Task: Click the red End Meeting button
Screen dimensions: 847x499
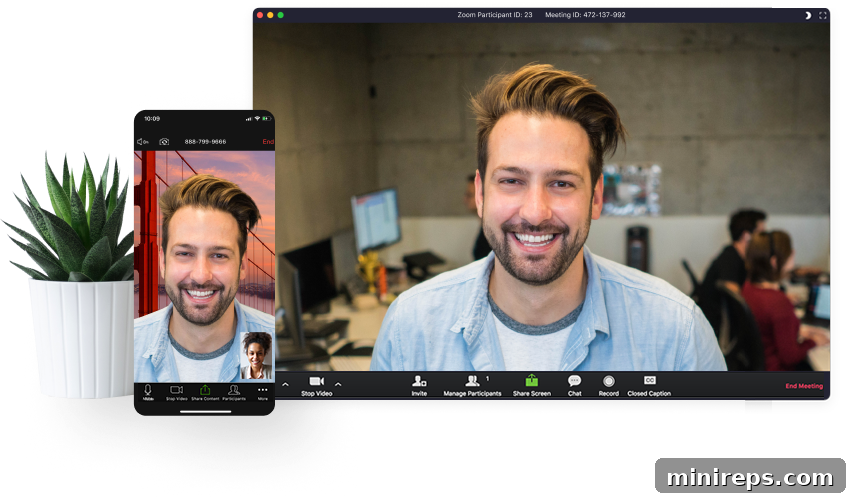Action: 804,386
